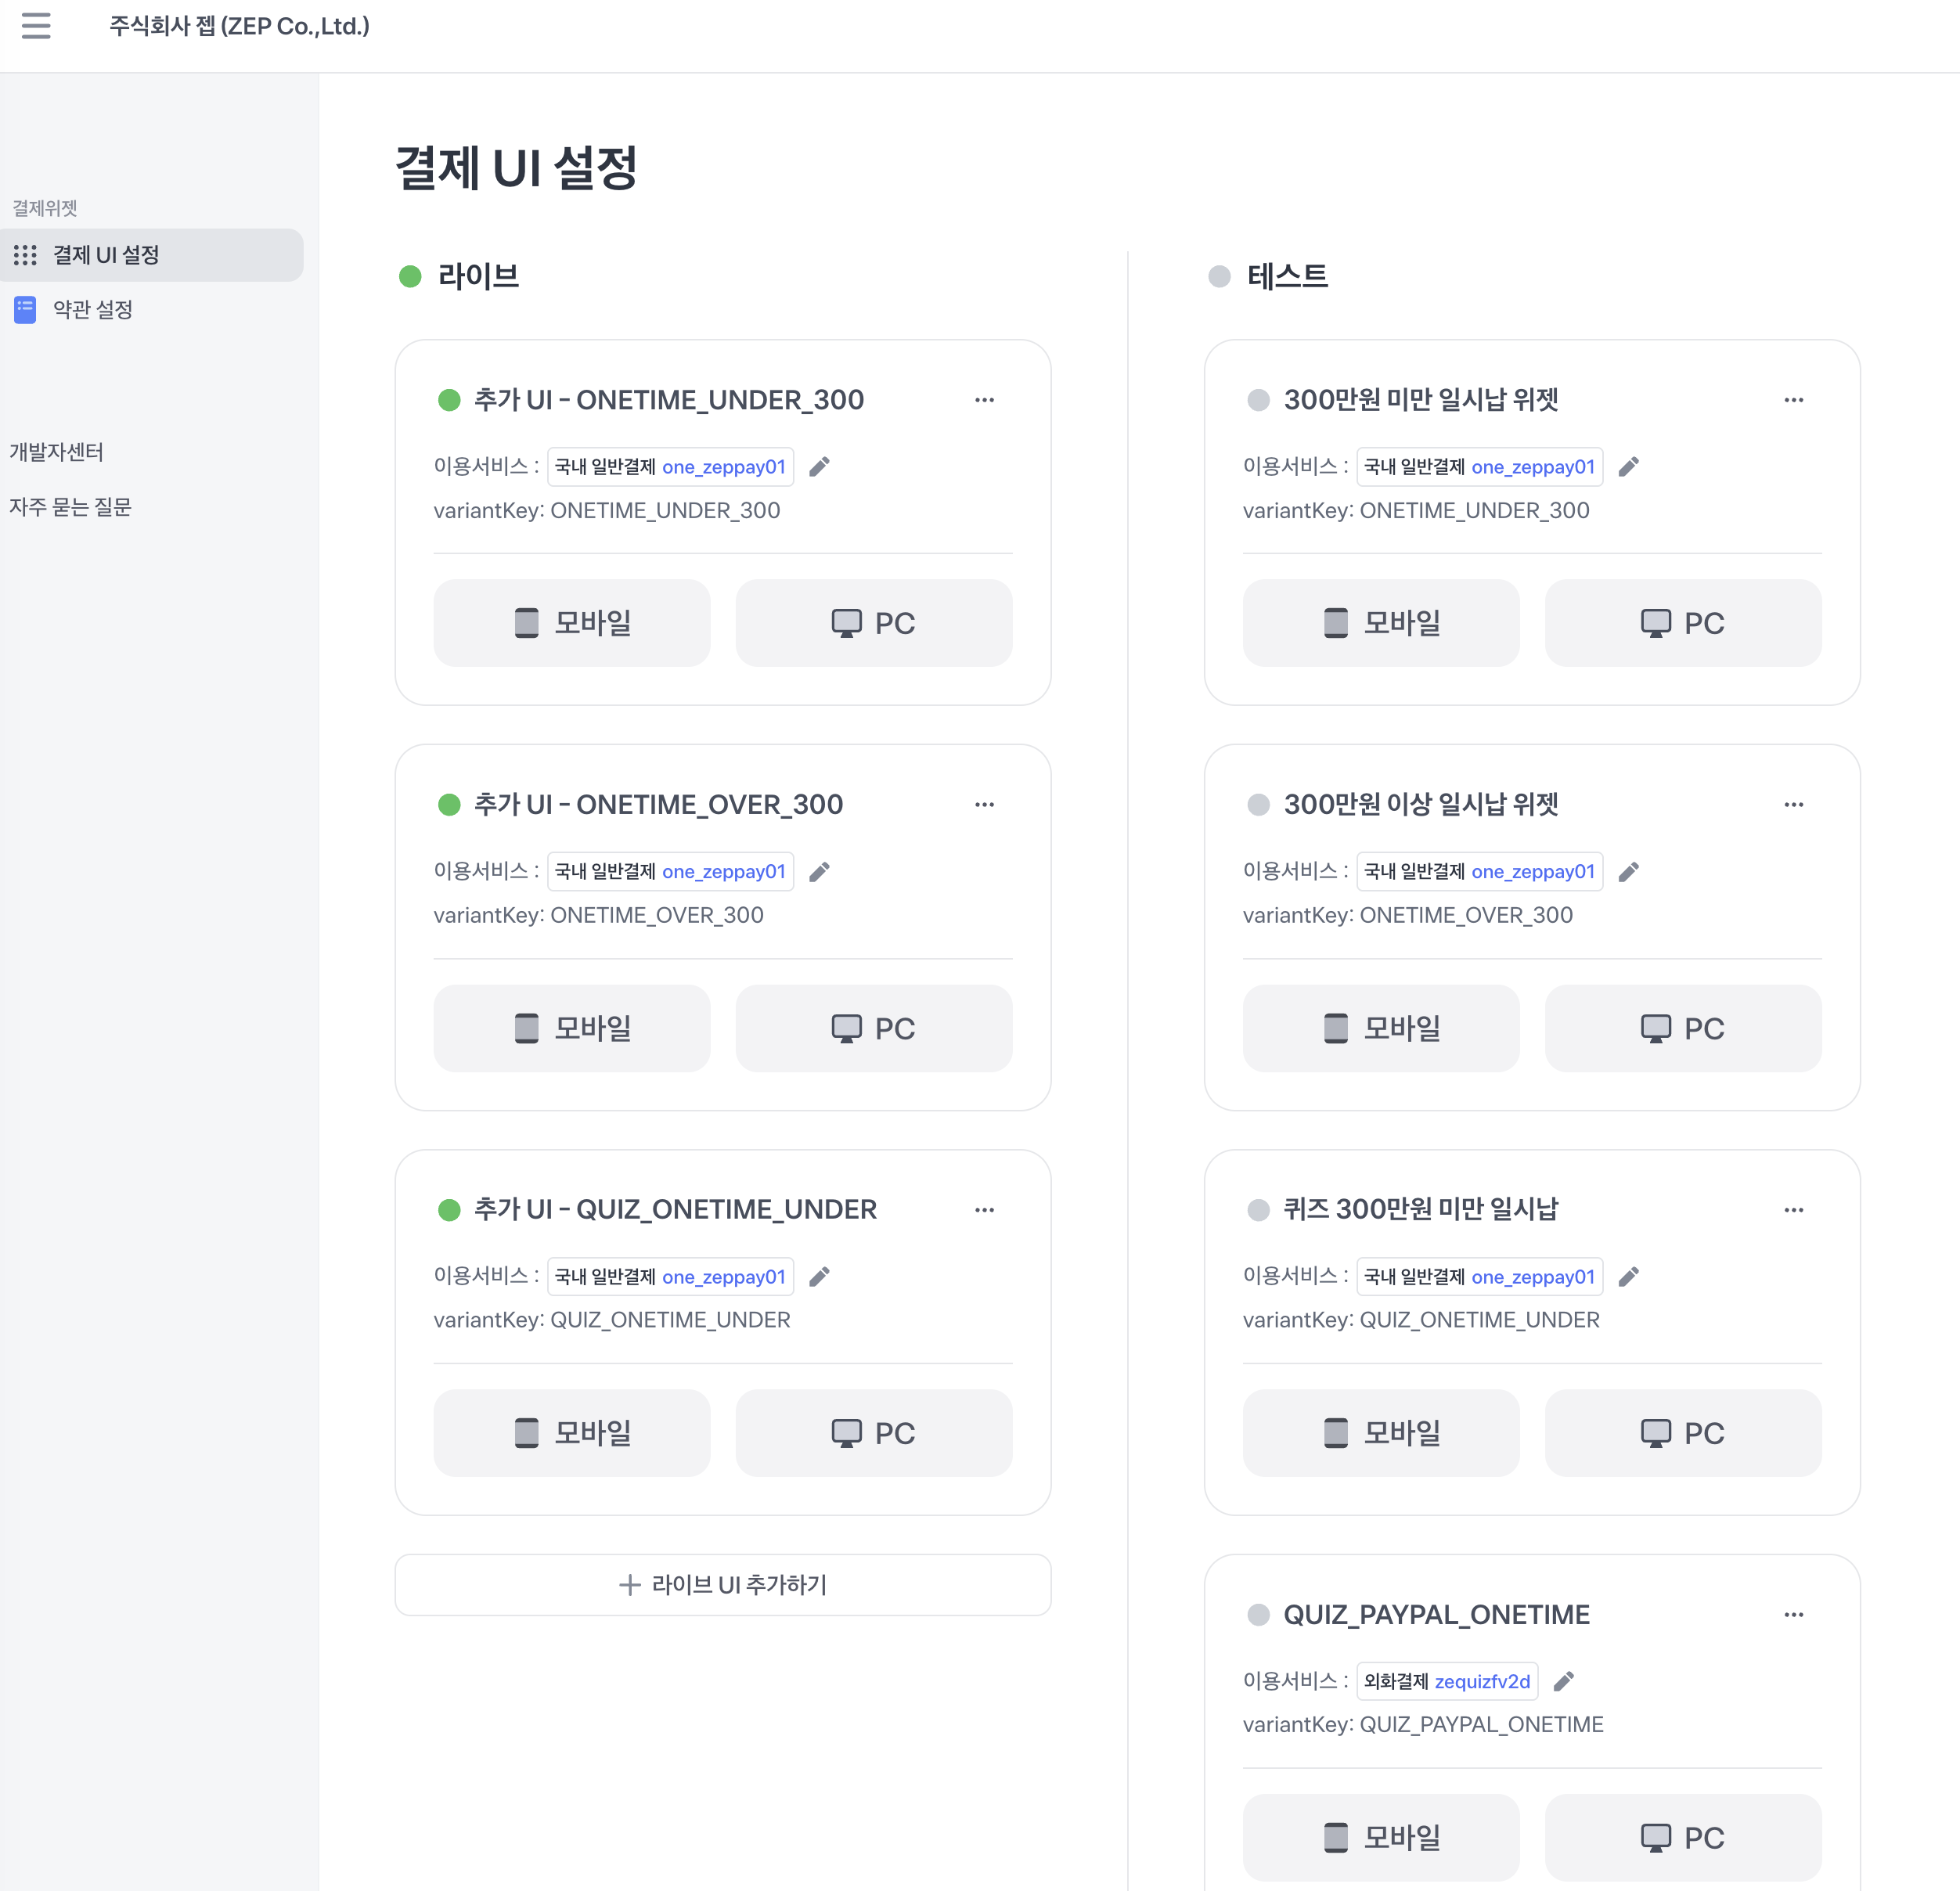Edit service for QUIZ_PAYPAL_ONETIME card

pyautogui.click(x=1564, y=1681)
